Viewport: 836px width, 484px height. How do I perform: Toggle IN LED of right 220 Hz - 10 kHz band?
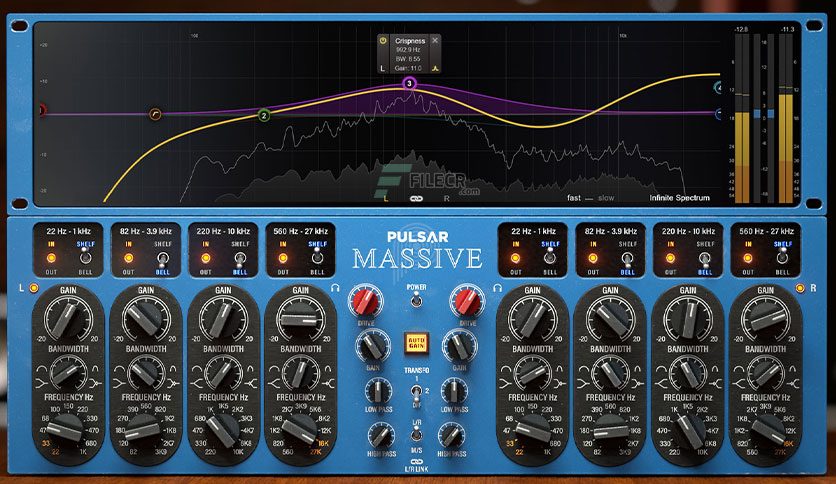(x=671, y=258)
